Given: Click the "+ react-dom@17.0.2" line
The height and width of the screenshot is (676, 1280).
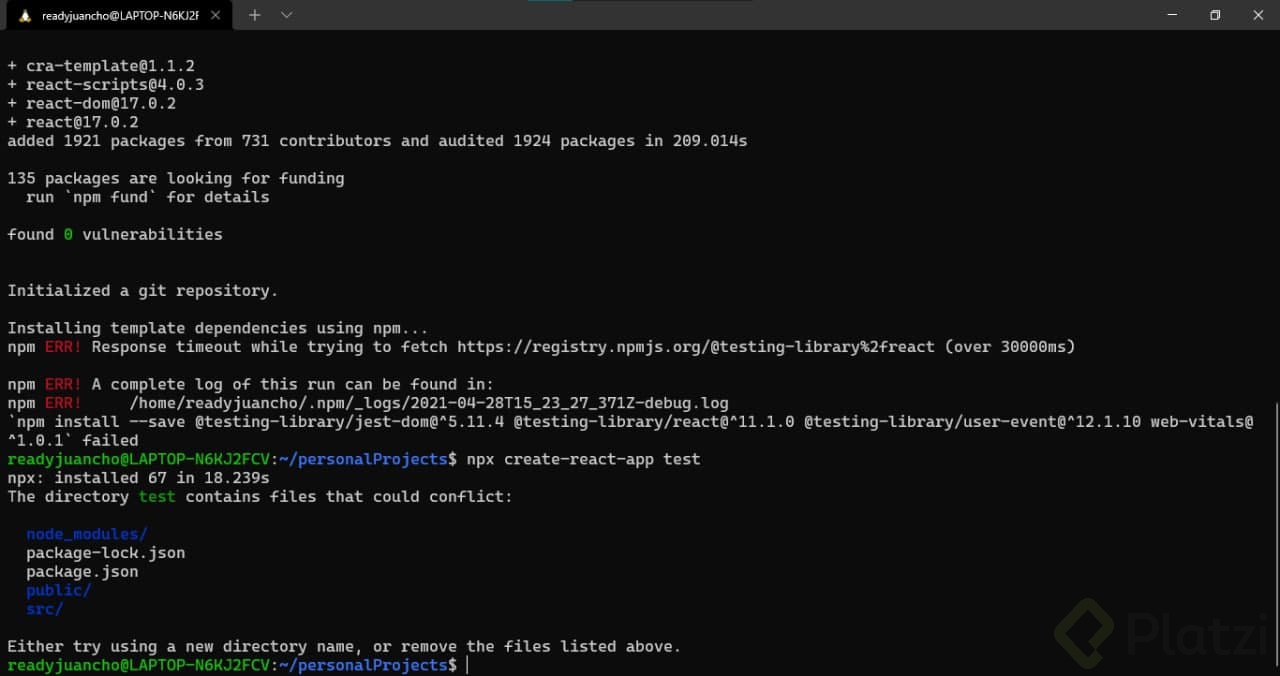Looking at the screenshot, I should [x=92, y=103].
